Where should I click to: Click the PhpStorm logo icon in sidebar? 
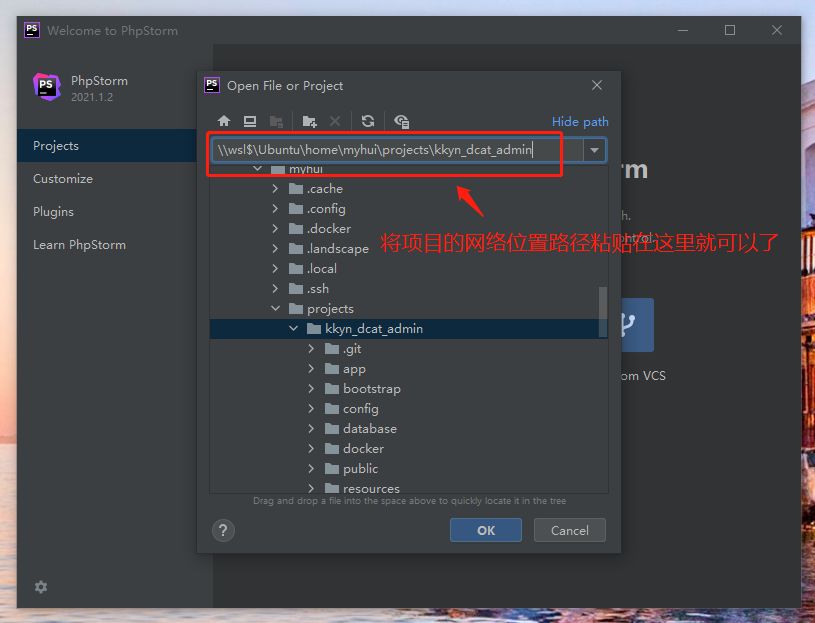(47, 87)
